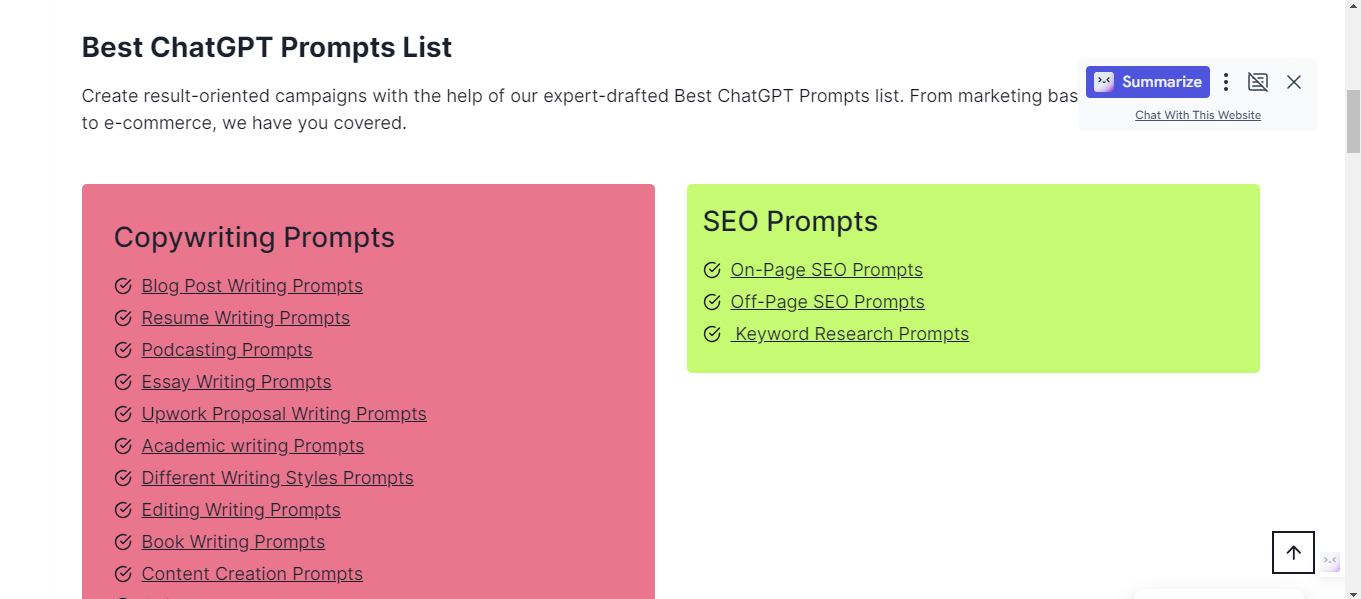Screen dimensions: 1361x599
Task: Open Book Writing Prompts
Action: pyautogui.click(x=233, y=541)
